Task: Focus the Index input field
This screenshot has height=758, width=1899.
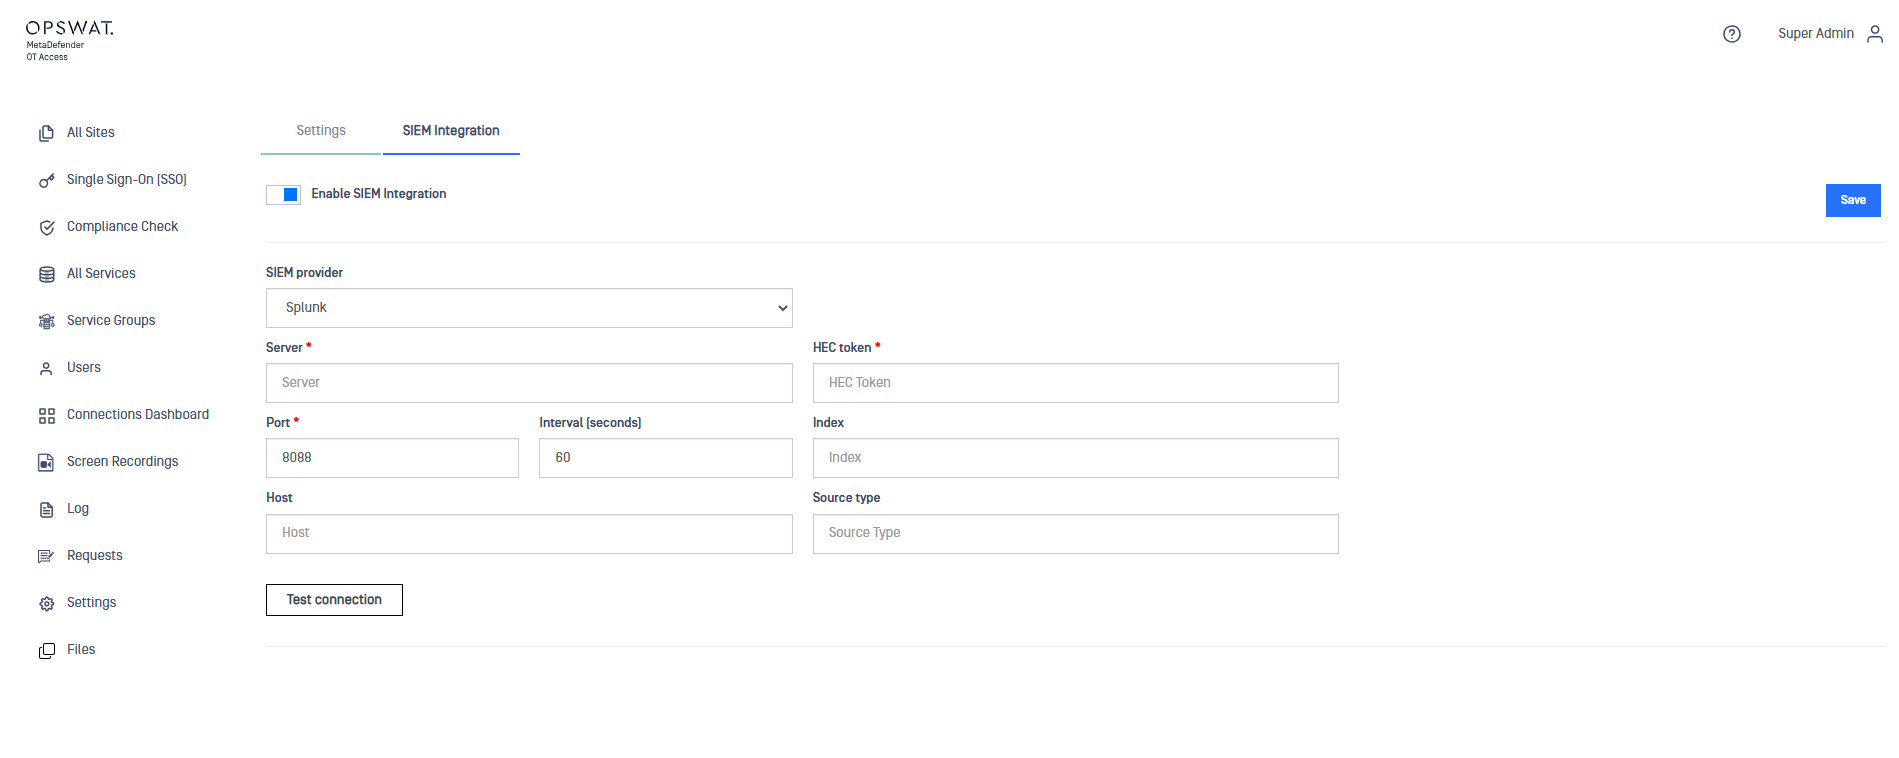Action: (1075, 458)
